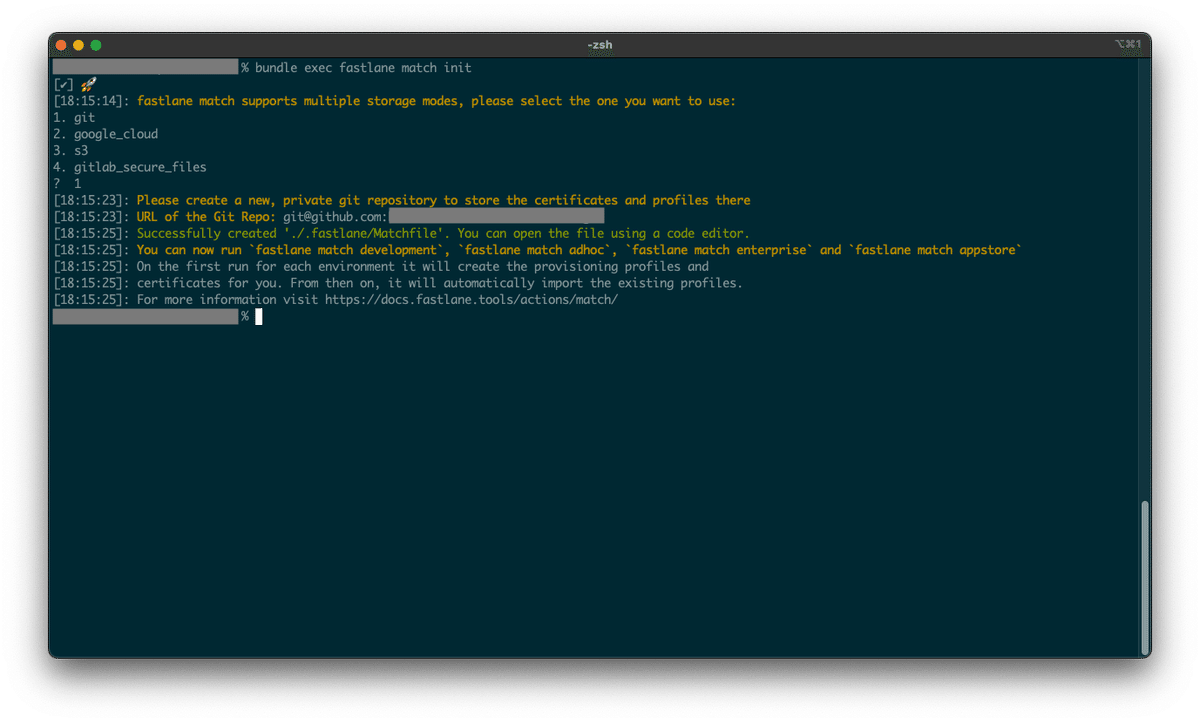Click the red close window button

tap(61, 45)
